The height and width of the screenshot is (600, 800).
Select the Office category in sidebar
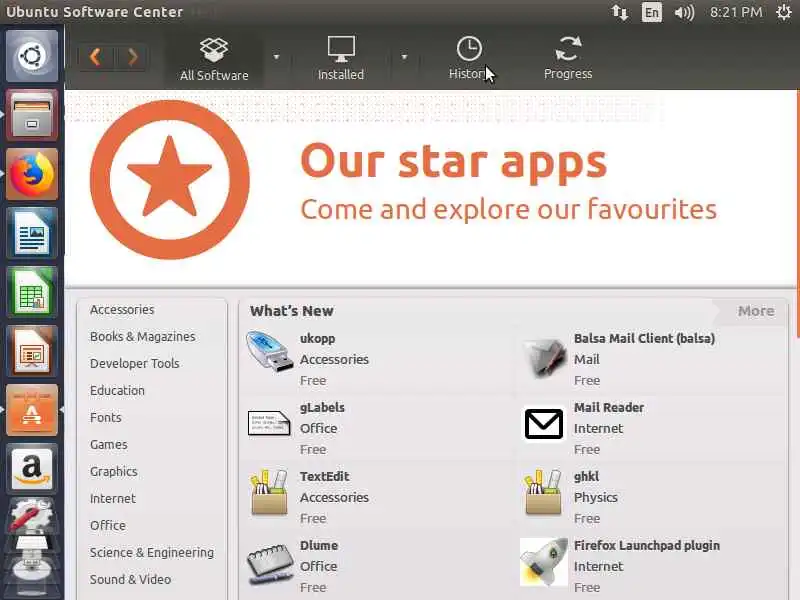coord(108,526)
